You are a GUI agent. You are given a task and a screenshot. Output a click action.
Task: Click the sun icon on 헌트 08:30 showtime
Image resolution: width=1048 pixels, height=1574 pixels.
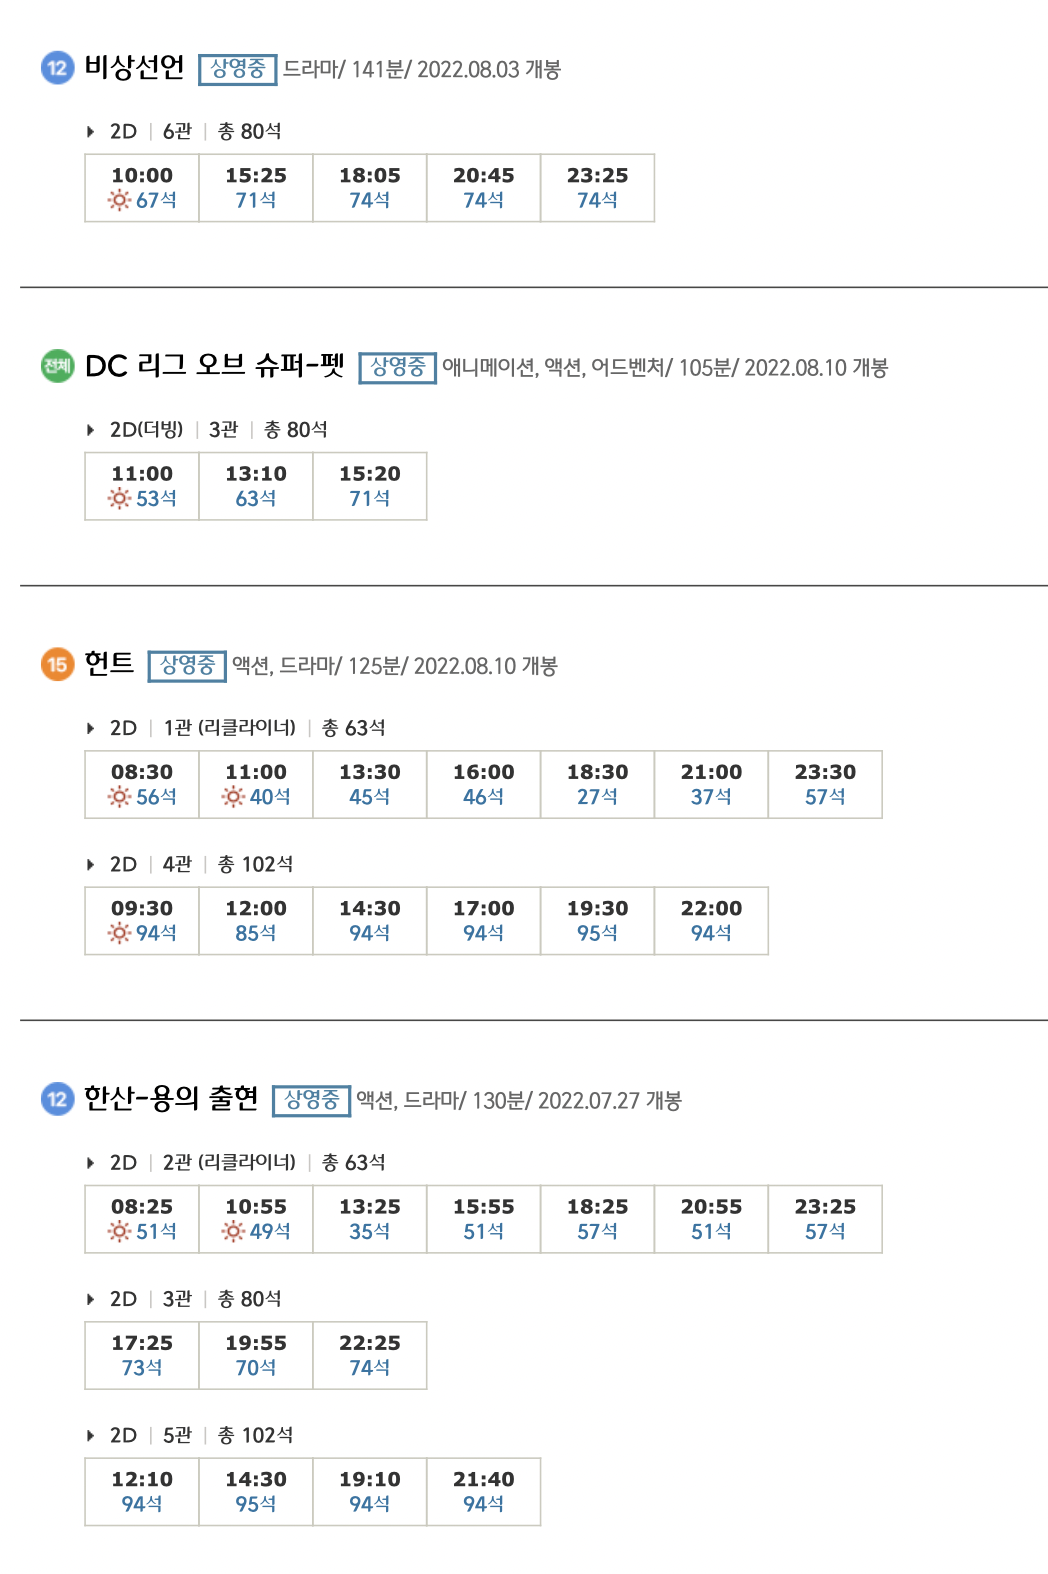pyautogui.click(x=119, y=797)
